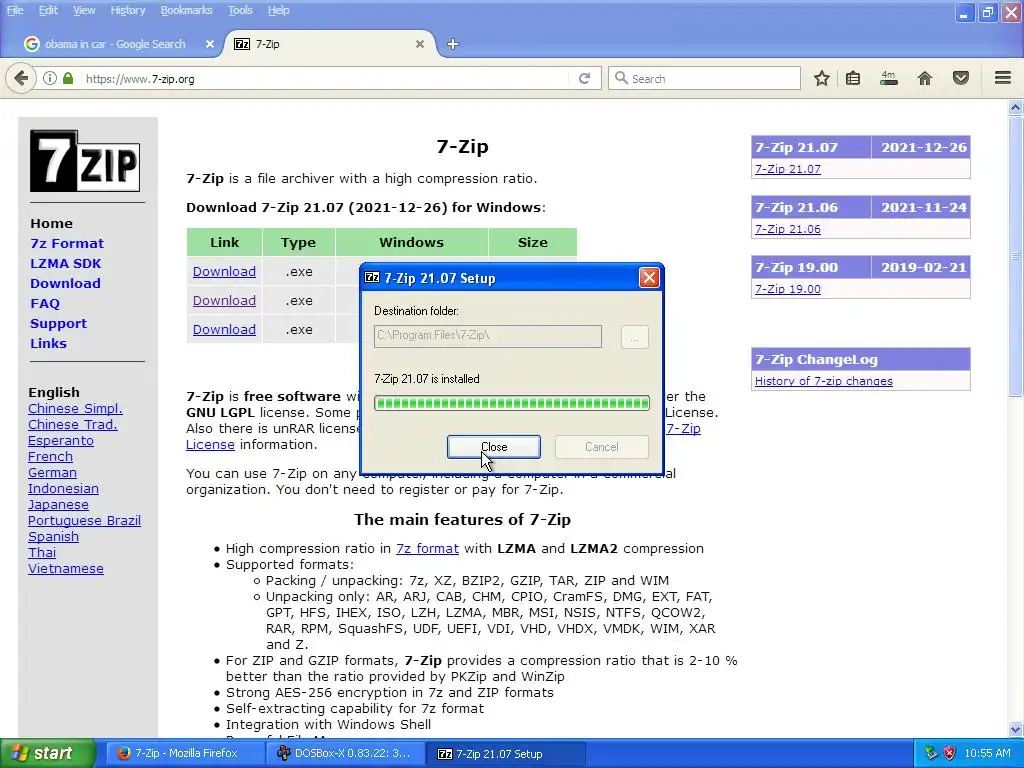Screen dimensions: 1024x768
Task: Open LZMA SDK sidebar link
Action: coord(65,263)
